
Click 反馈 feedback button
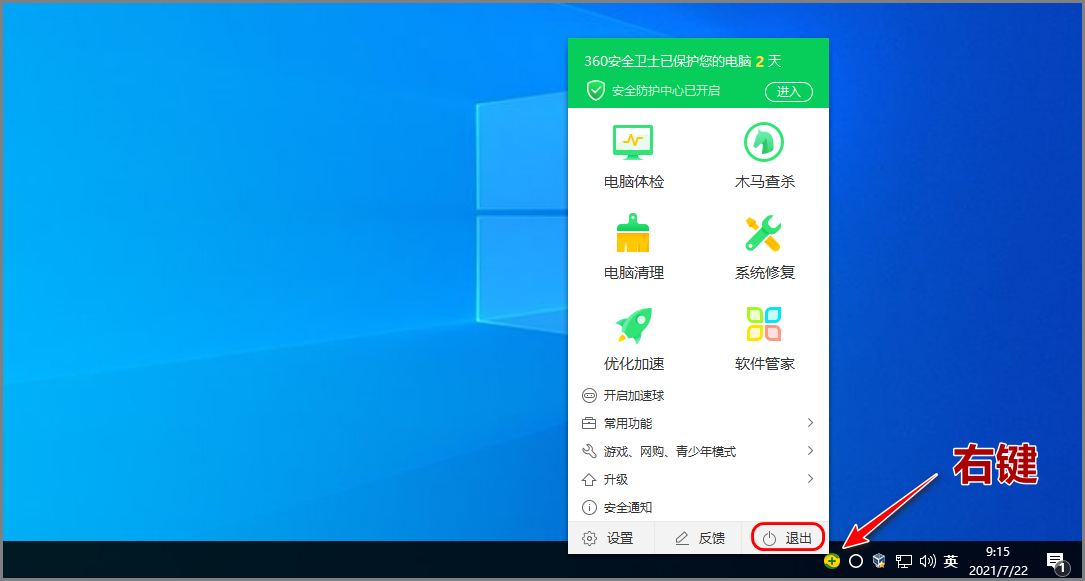698,538
